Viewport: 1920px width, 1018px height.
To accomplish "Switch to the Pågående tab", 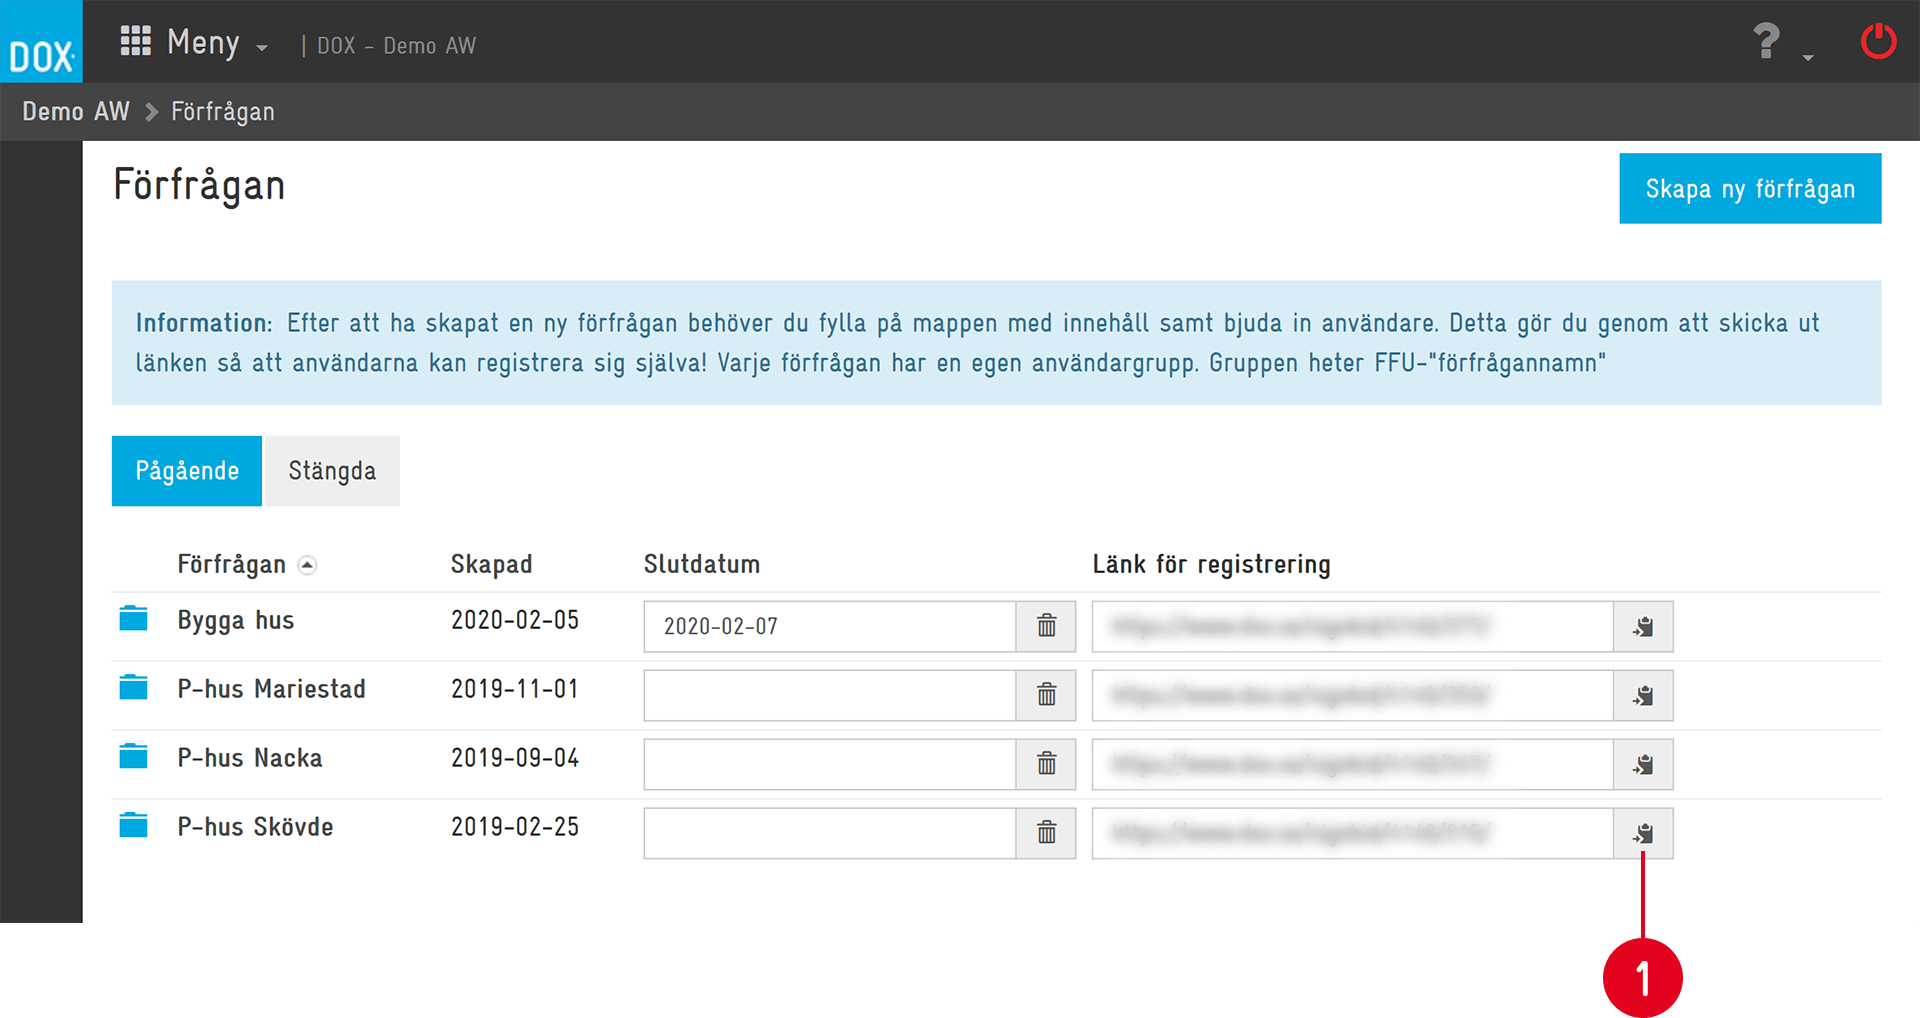I will pyautogui.click(x=187, y=471).
